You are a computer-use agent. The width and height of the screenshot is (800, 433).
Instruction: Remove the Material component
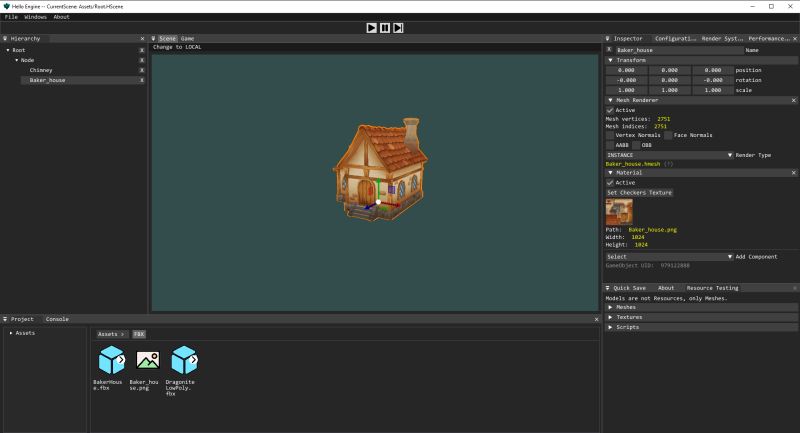[794, 173]
